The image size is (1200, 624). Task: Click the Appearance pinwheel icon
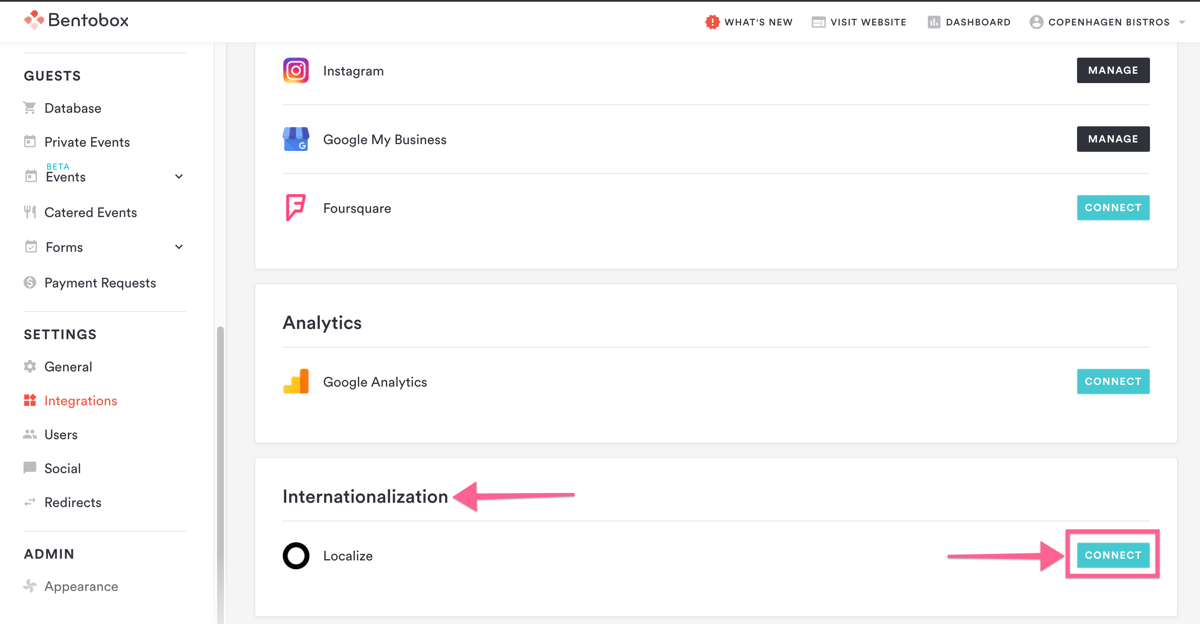[x=30, y=586]
